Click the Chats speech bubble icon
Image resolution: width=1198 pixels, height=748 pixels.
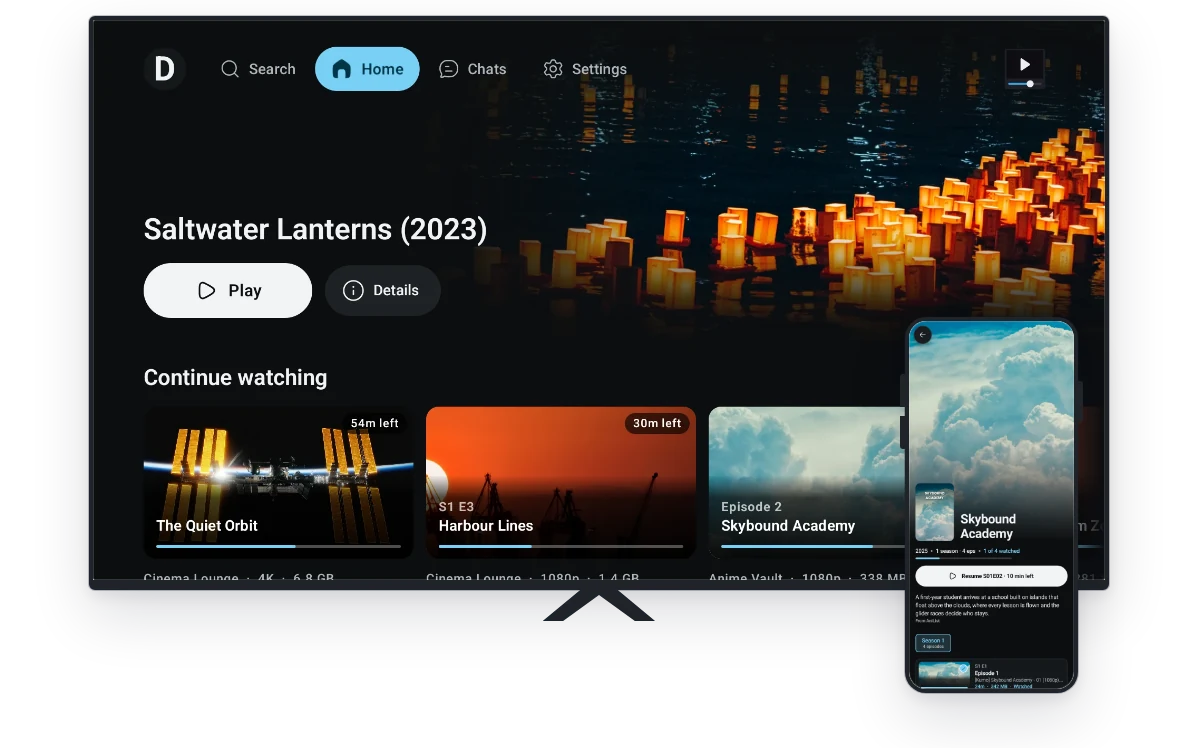pyautogui.click(x=448, y=69)
